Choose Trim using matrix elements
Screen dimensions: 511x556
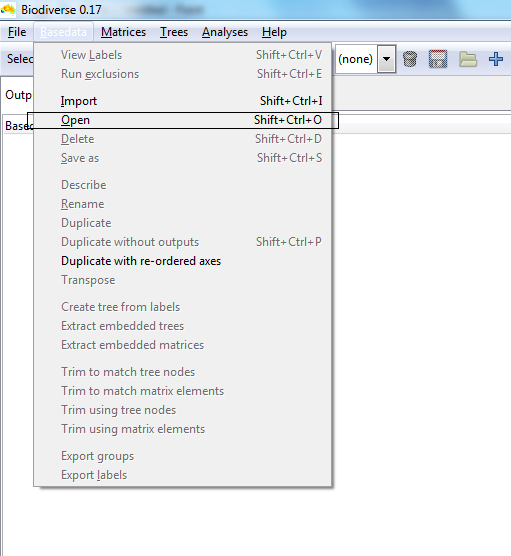[183, 429]
